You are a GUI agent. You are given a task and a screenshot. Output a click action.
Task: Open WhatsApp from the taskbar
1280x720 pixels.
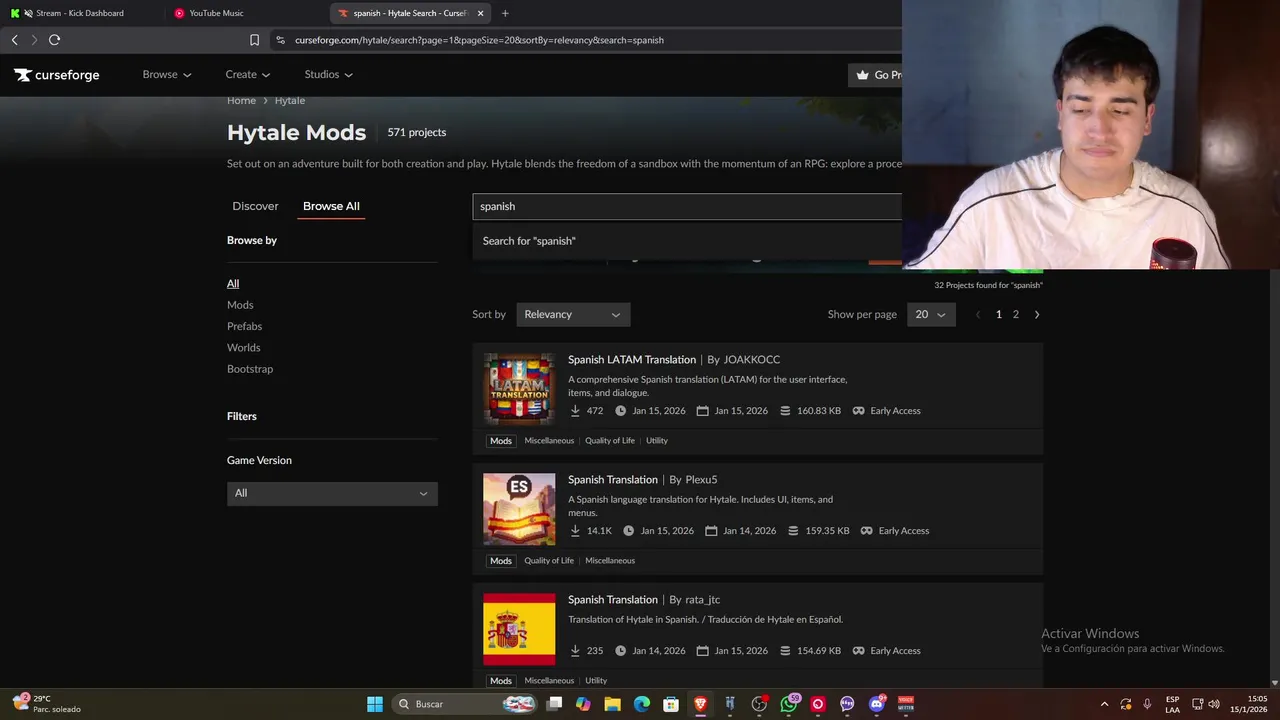click(789, 704)
